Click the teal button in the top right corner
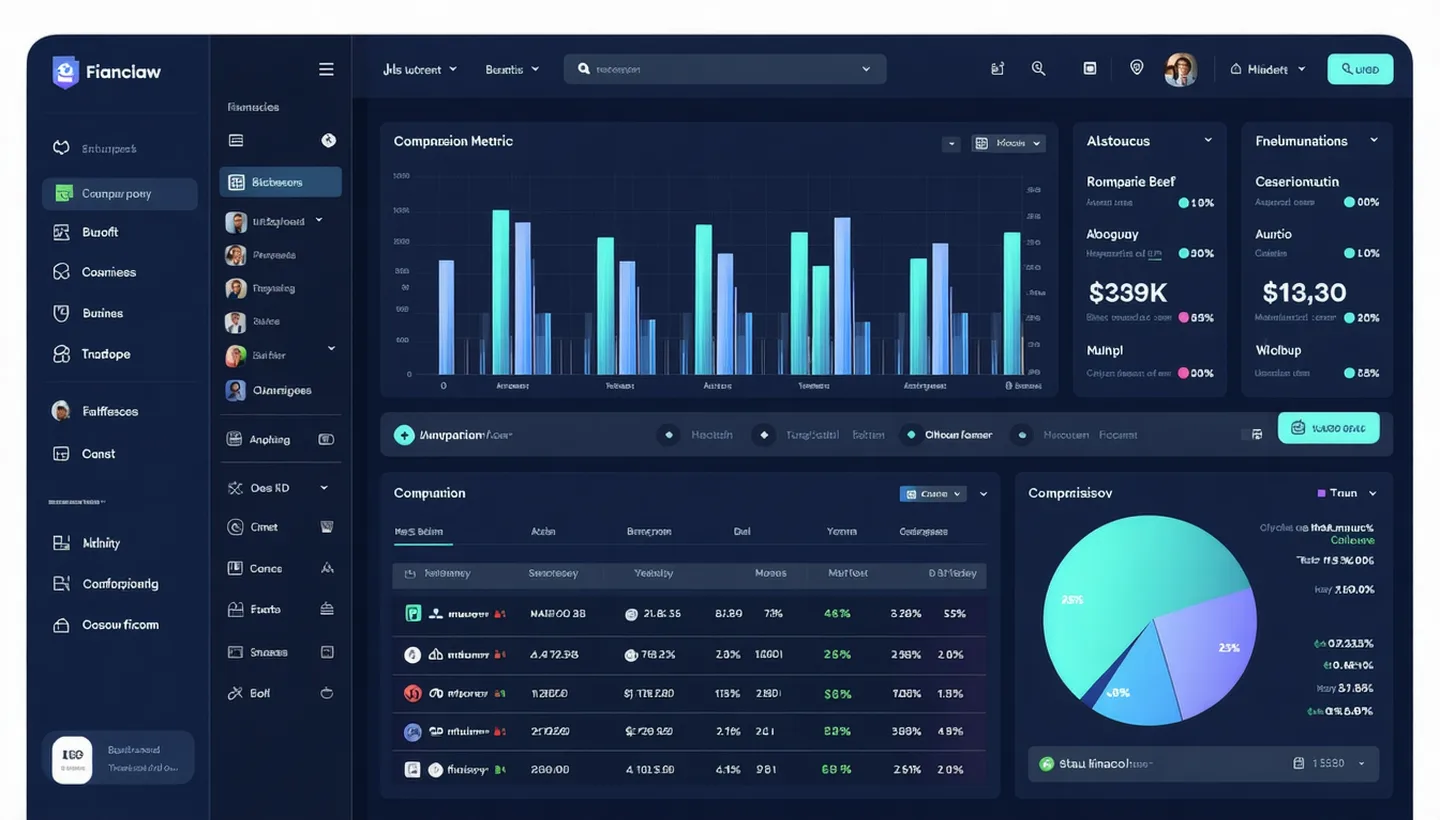 pos(1360,69)
